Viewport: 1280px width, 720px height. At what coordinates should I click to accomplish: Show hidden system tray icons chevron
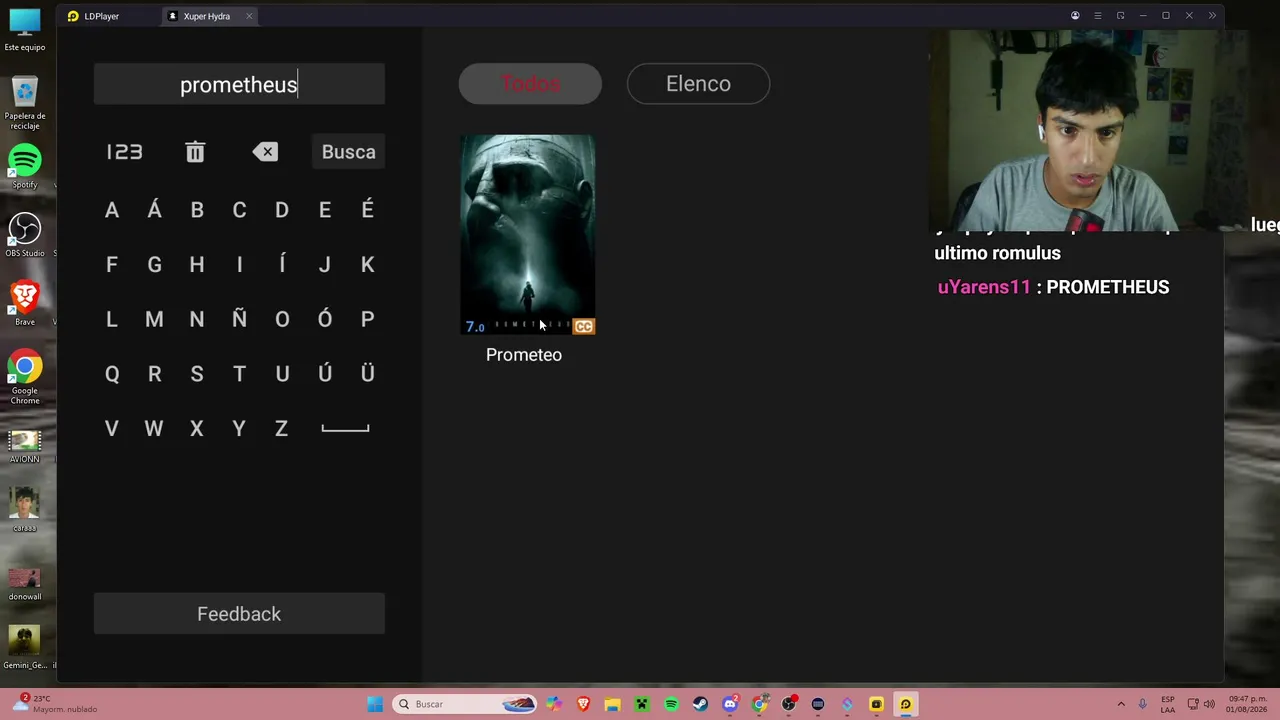point(1121,704)
